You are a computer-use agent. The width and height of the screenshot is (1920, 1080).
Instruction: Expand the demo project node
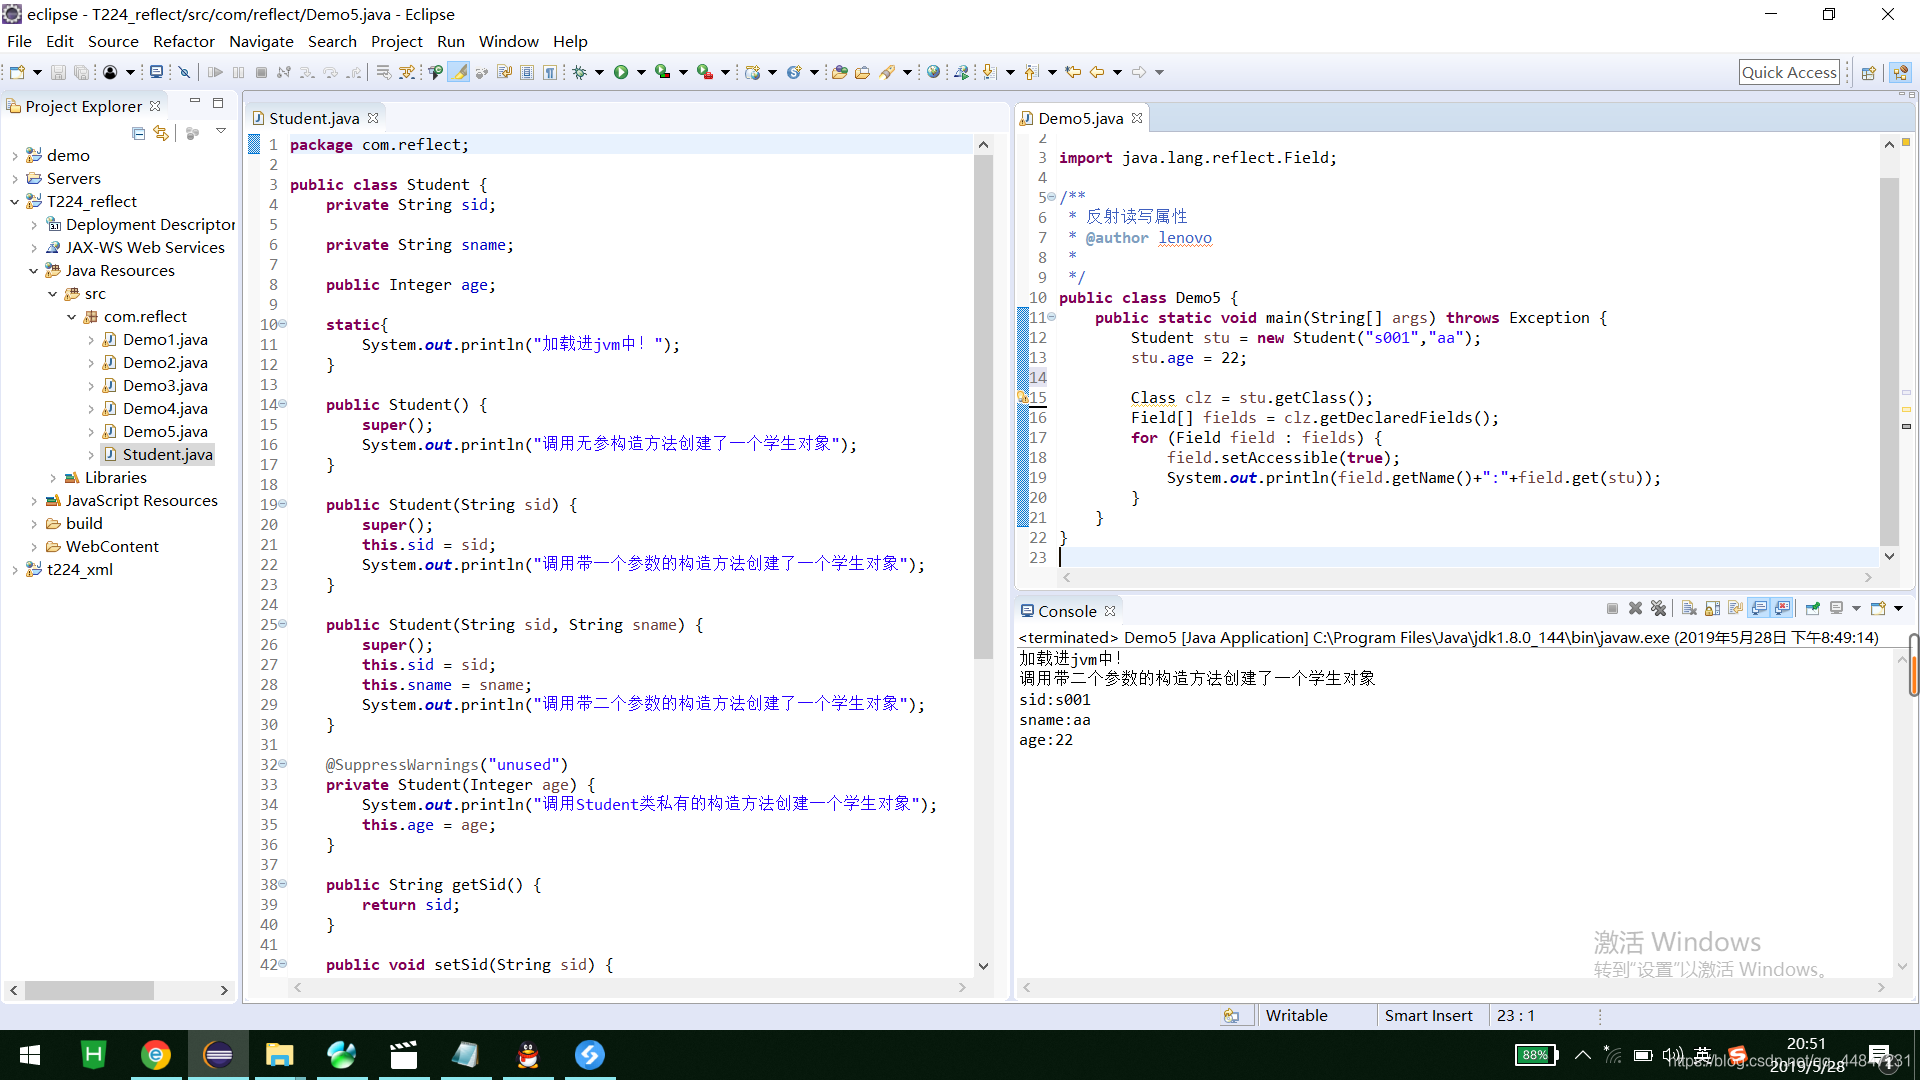click(x=14, y=155)
